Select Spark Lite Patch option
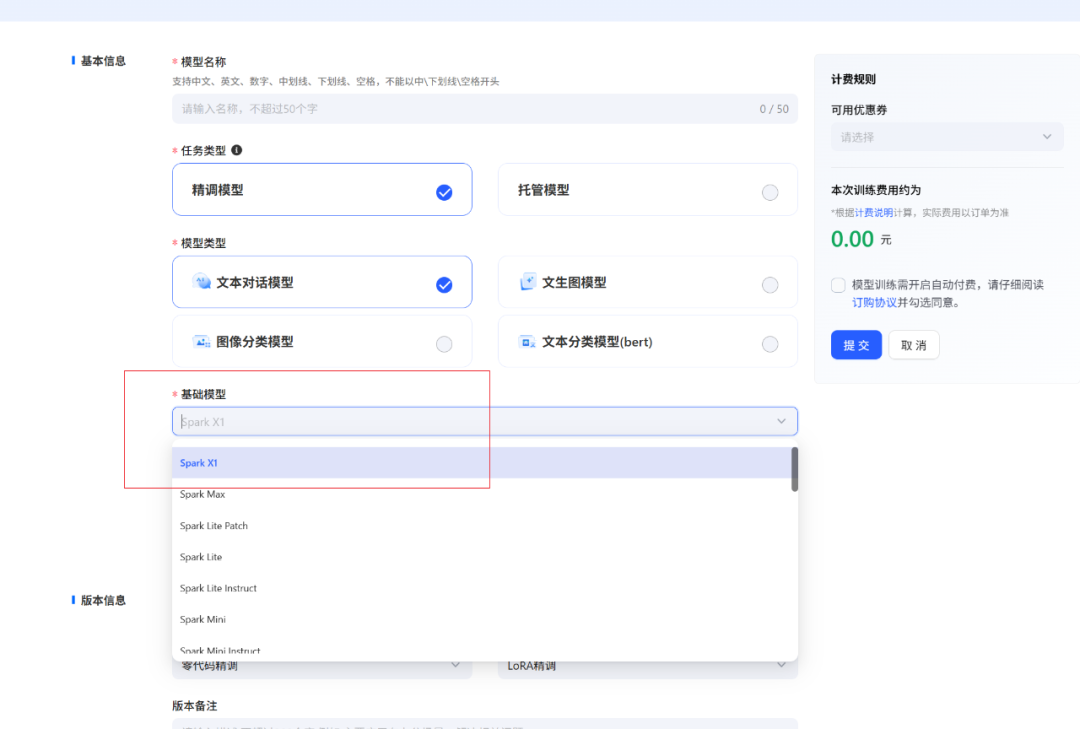 click(481, 526)
